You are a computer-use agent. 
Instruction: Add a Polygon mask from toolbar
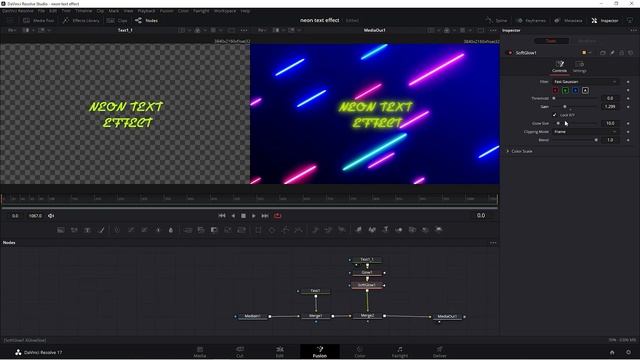click(x=285, y=230)
